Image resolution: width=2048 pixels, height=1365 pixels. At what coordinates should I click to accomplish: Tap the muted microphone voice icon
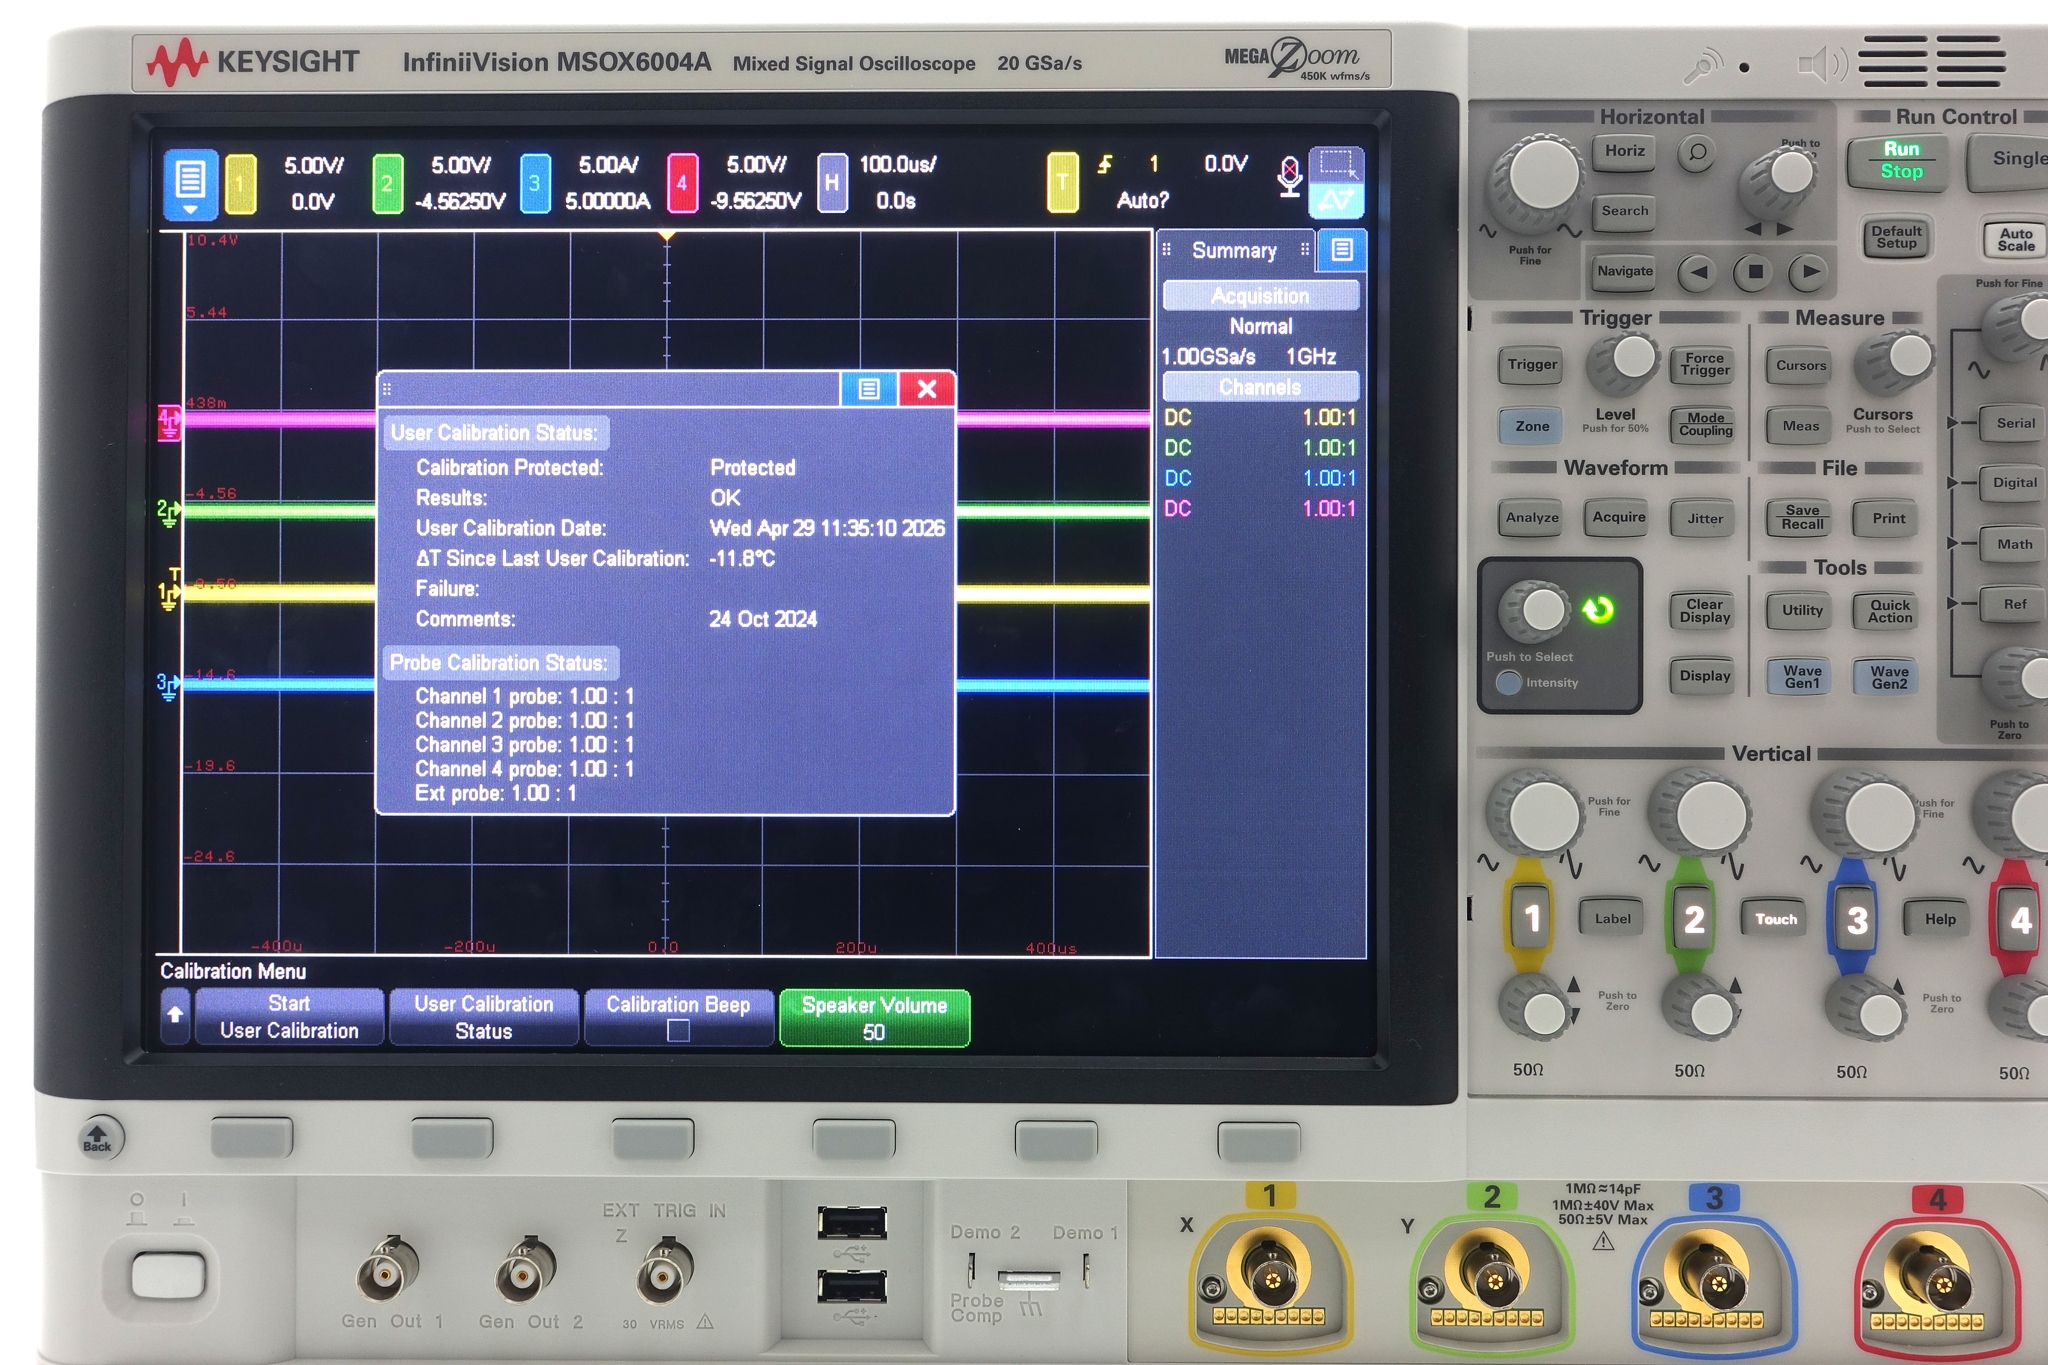(1290, 176)
